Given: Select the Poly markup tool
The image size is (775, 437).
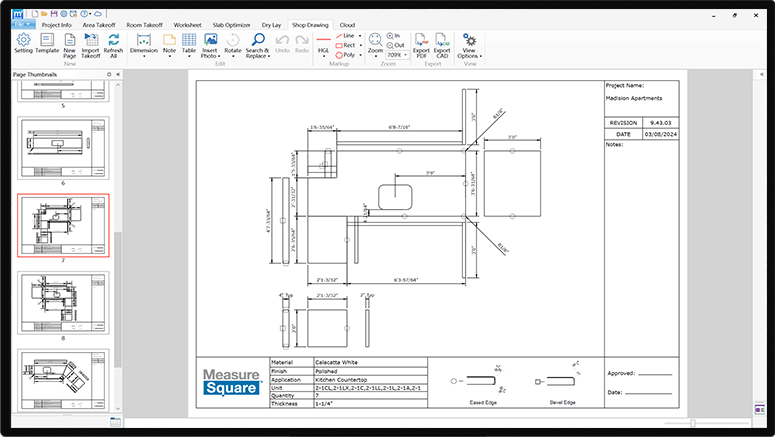Looking at the screenshot, I should [x=348, y=55].
